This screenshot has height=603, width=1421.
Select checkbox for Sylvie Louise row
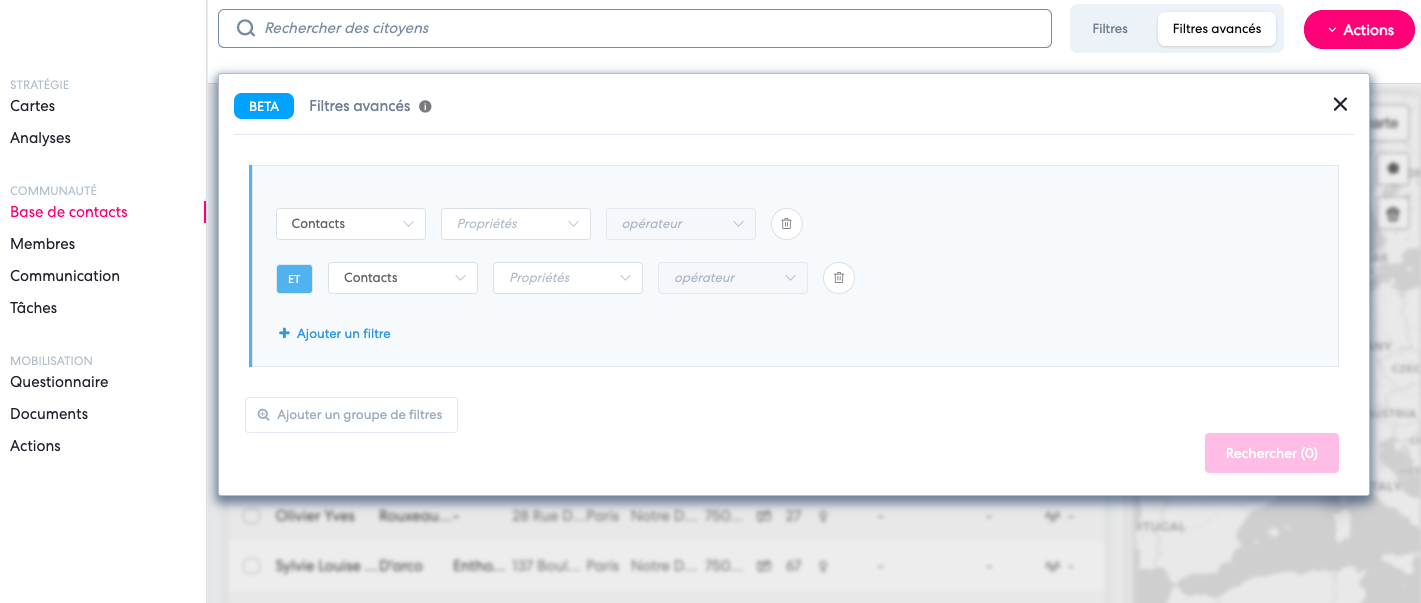pyautogui.click(x=252, y=566)
